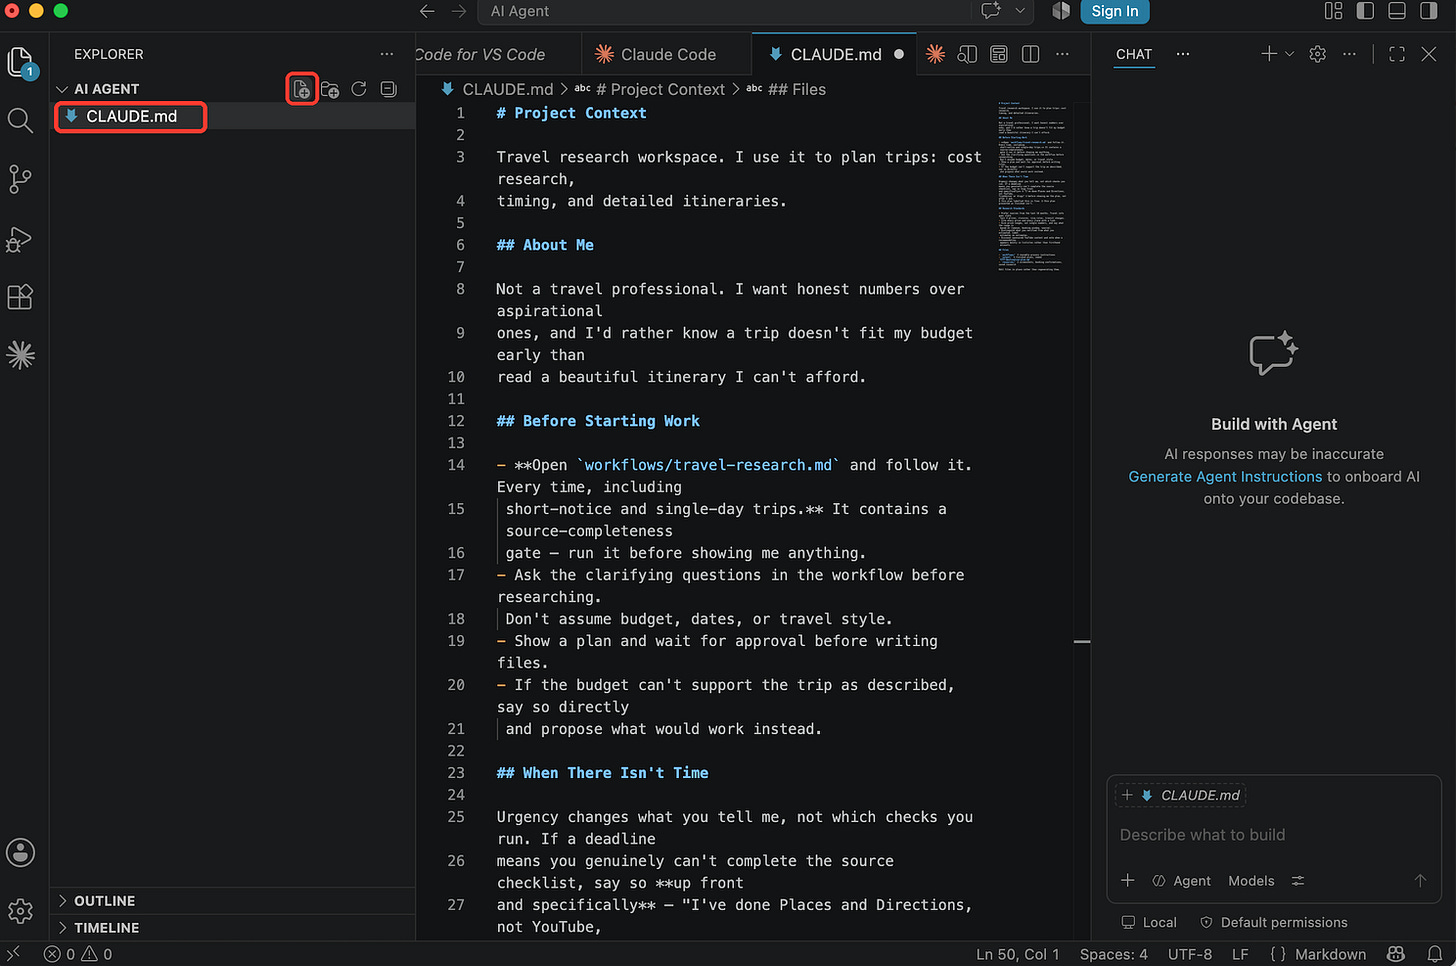Toggle the secondary side bar

[1429, 11]
